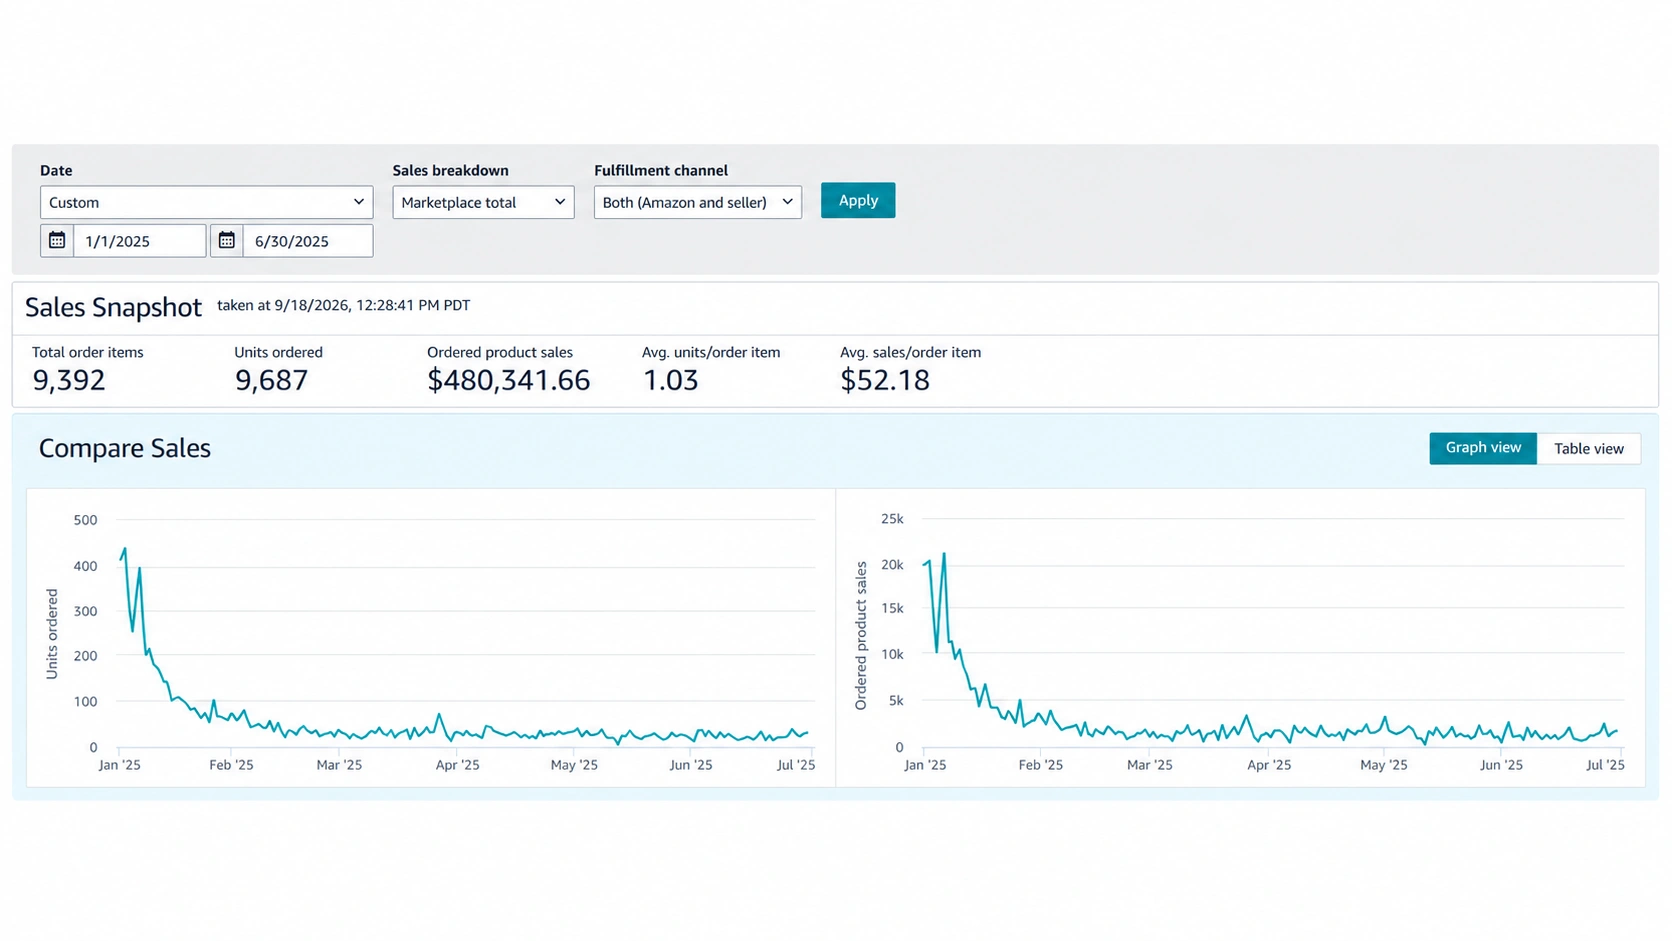The height and width of the screenshot is (941, 1672).
Task: Select the Avg. sales/order item value $52.18
Action: coord(885,380)
